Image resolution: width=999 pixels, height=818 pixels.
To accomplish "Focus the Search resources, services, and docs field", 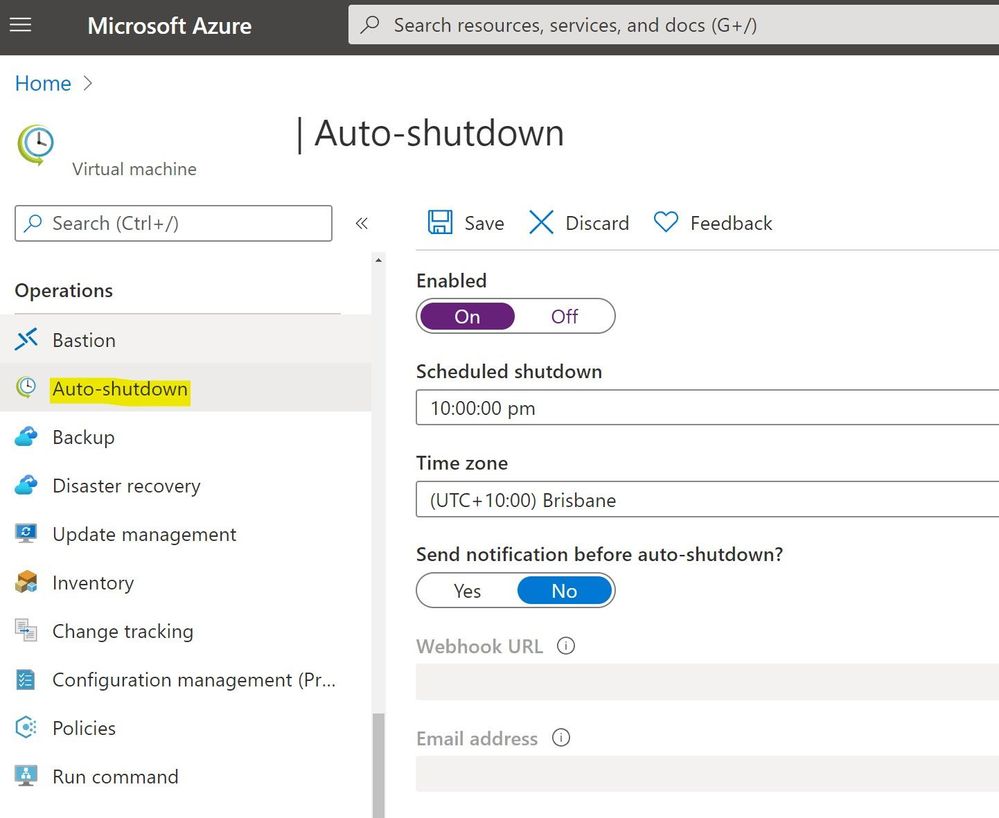I will (673, 25).
